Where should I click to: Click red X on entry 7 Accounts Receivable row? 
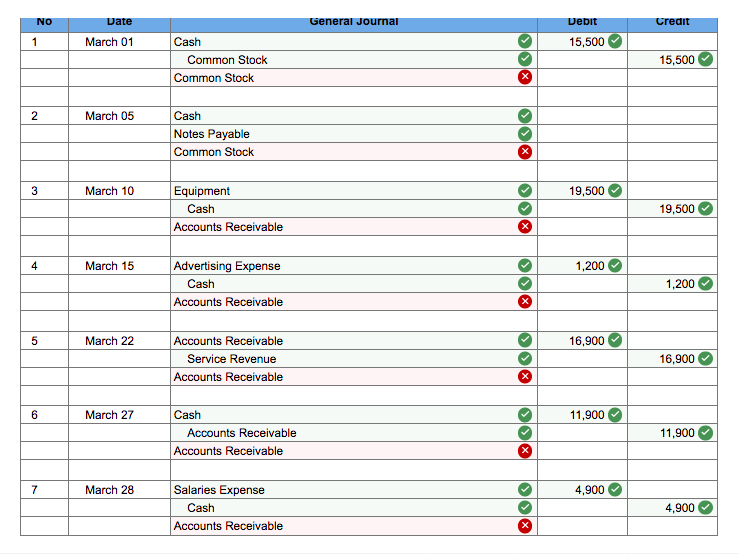pyautogui.click(x=525, y=526)
